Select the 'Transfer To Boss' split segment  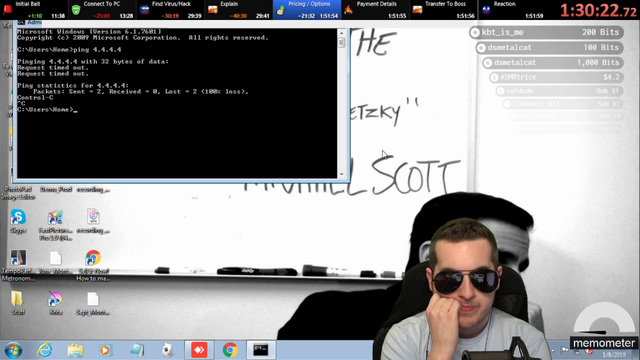[x=443, y=10]
